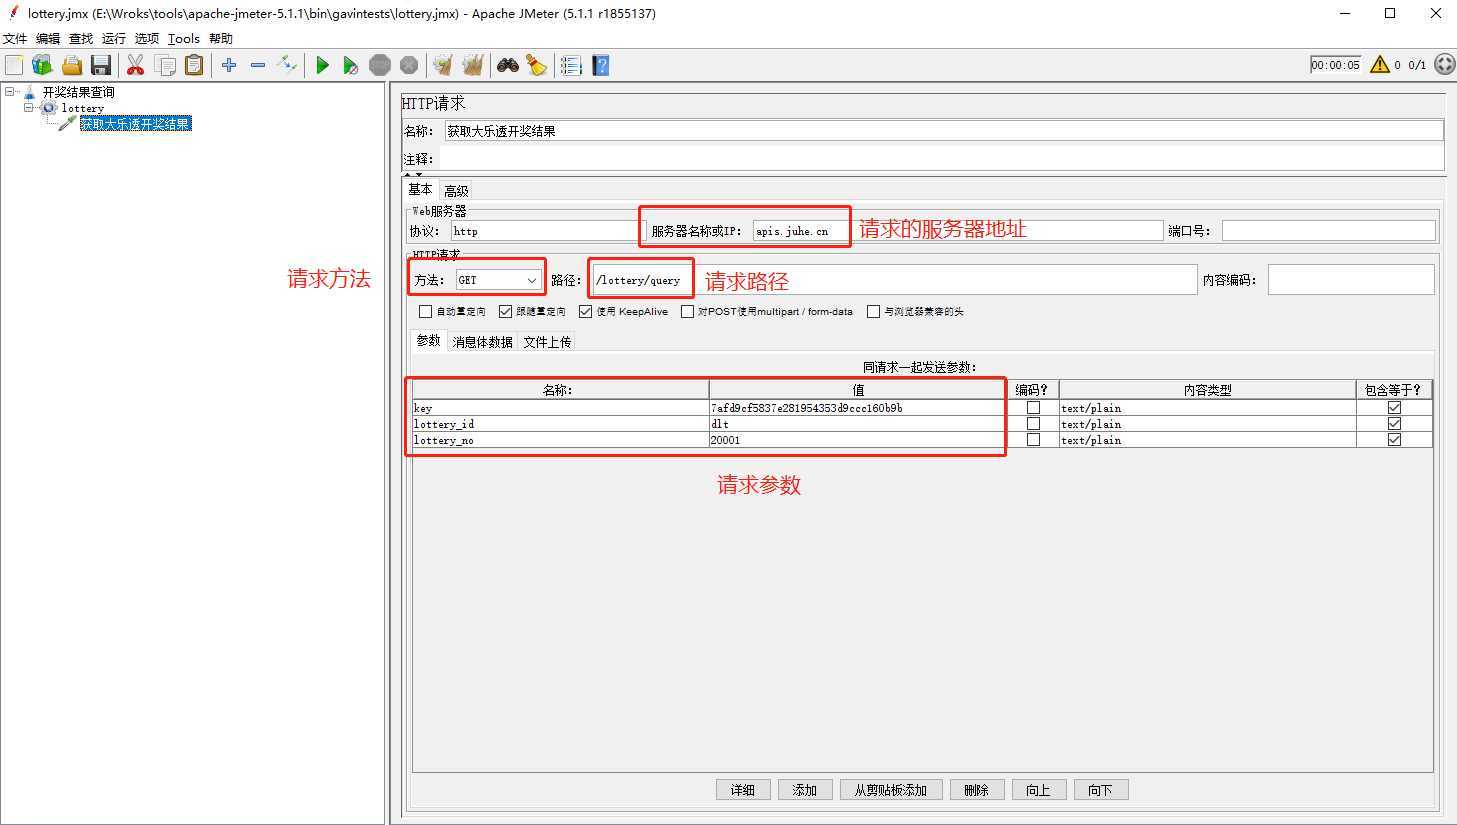Click the Reset Search brush icon
Screen dimensions: 1457x825
tap(537, 65)
